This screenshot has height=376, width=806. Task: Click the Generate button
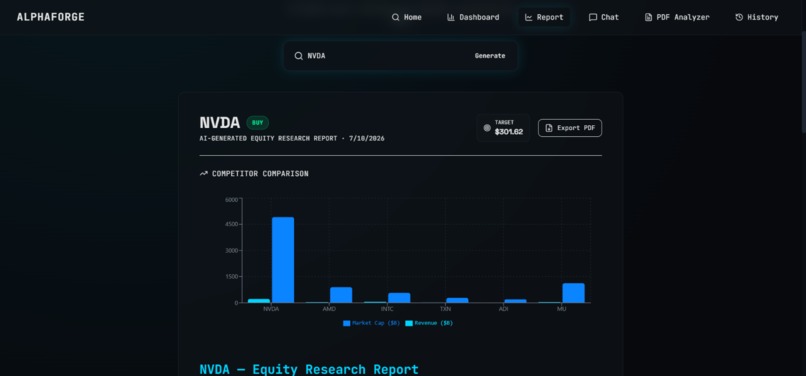(x=490, y=56)
